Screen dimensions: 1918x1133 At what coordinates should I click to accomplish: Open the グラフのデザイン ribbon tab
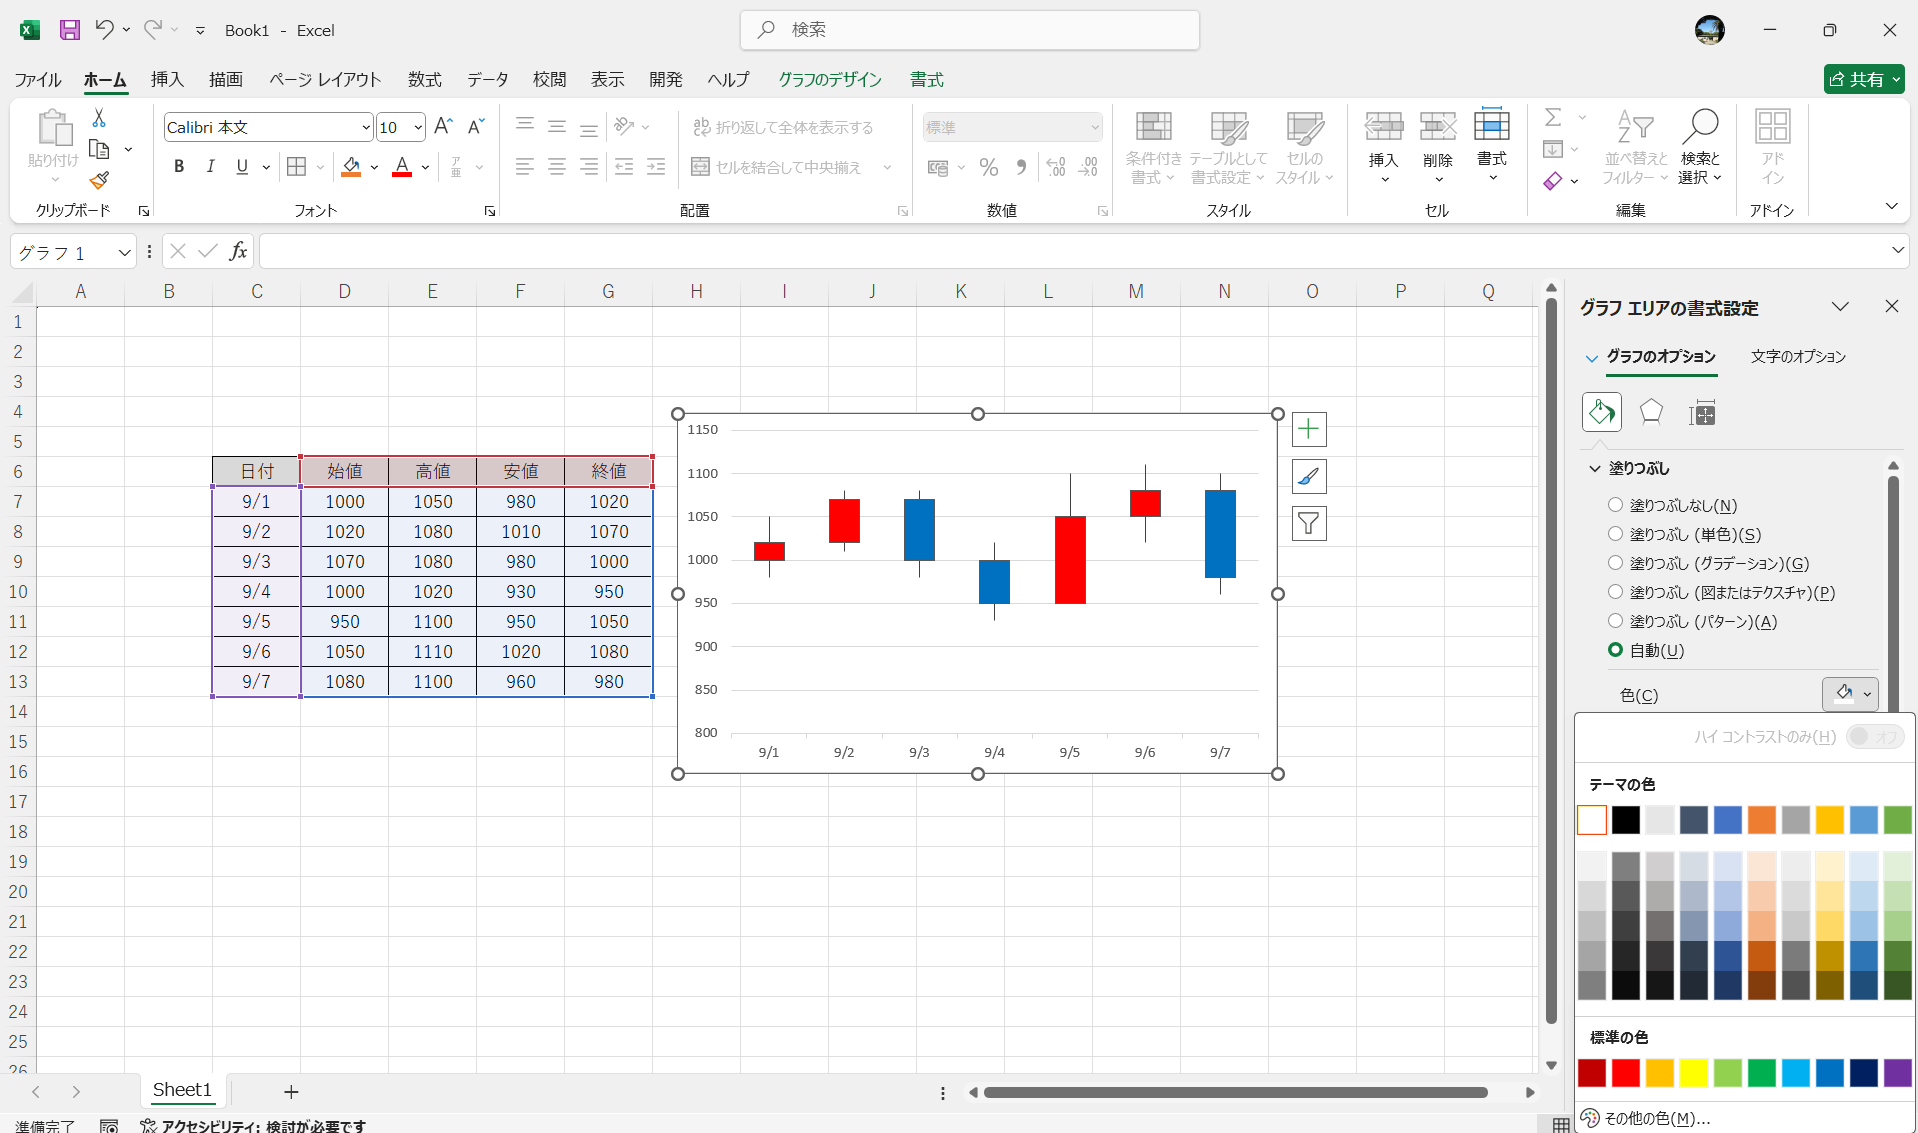point(829,79)
